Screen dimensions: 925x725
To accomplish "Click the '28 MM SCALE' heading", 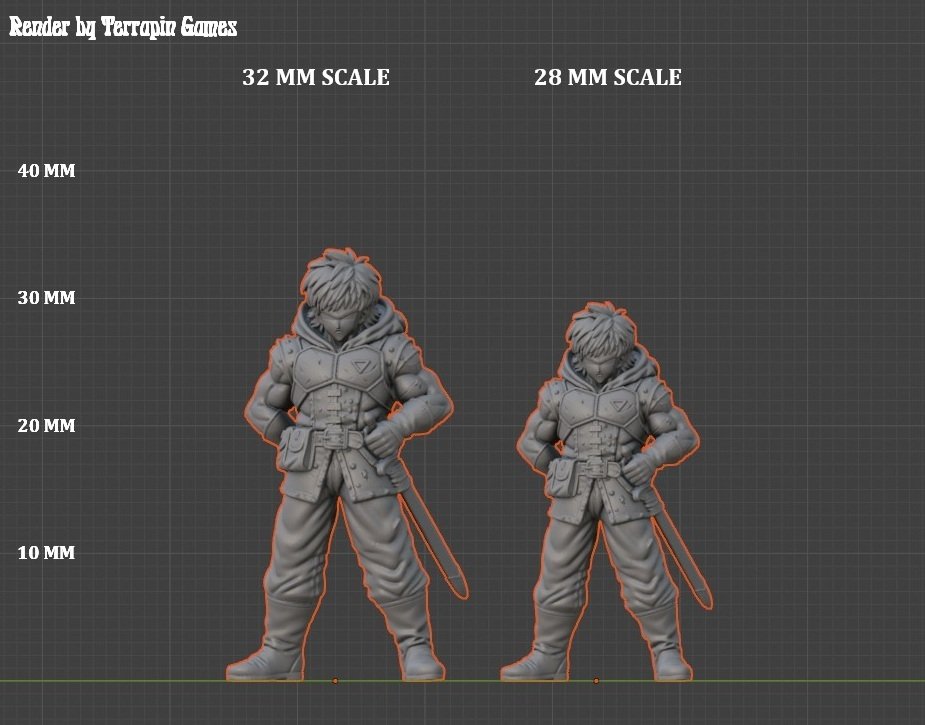I will point(608,77).
